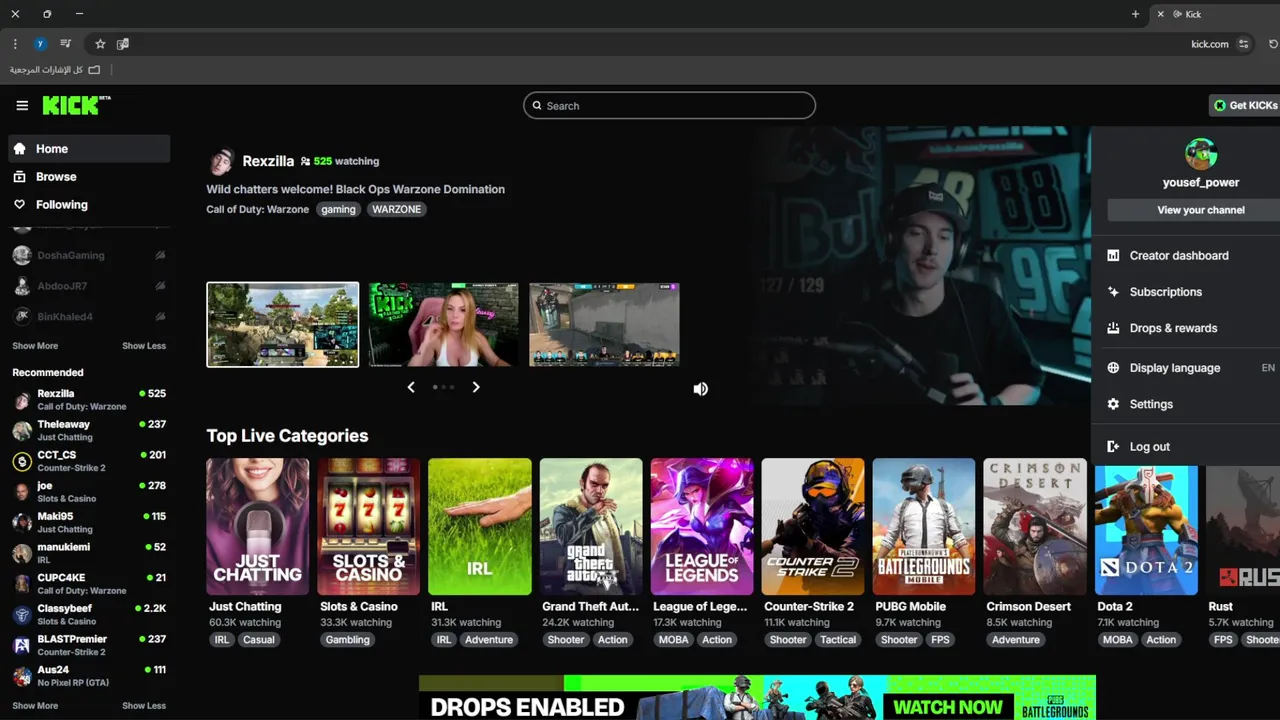Click the Log out icon
Image resolution: width=1280 pixels, height=720 pixels.
coord(1113,447)
